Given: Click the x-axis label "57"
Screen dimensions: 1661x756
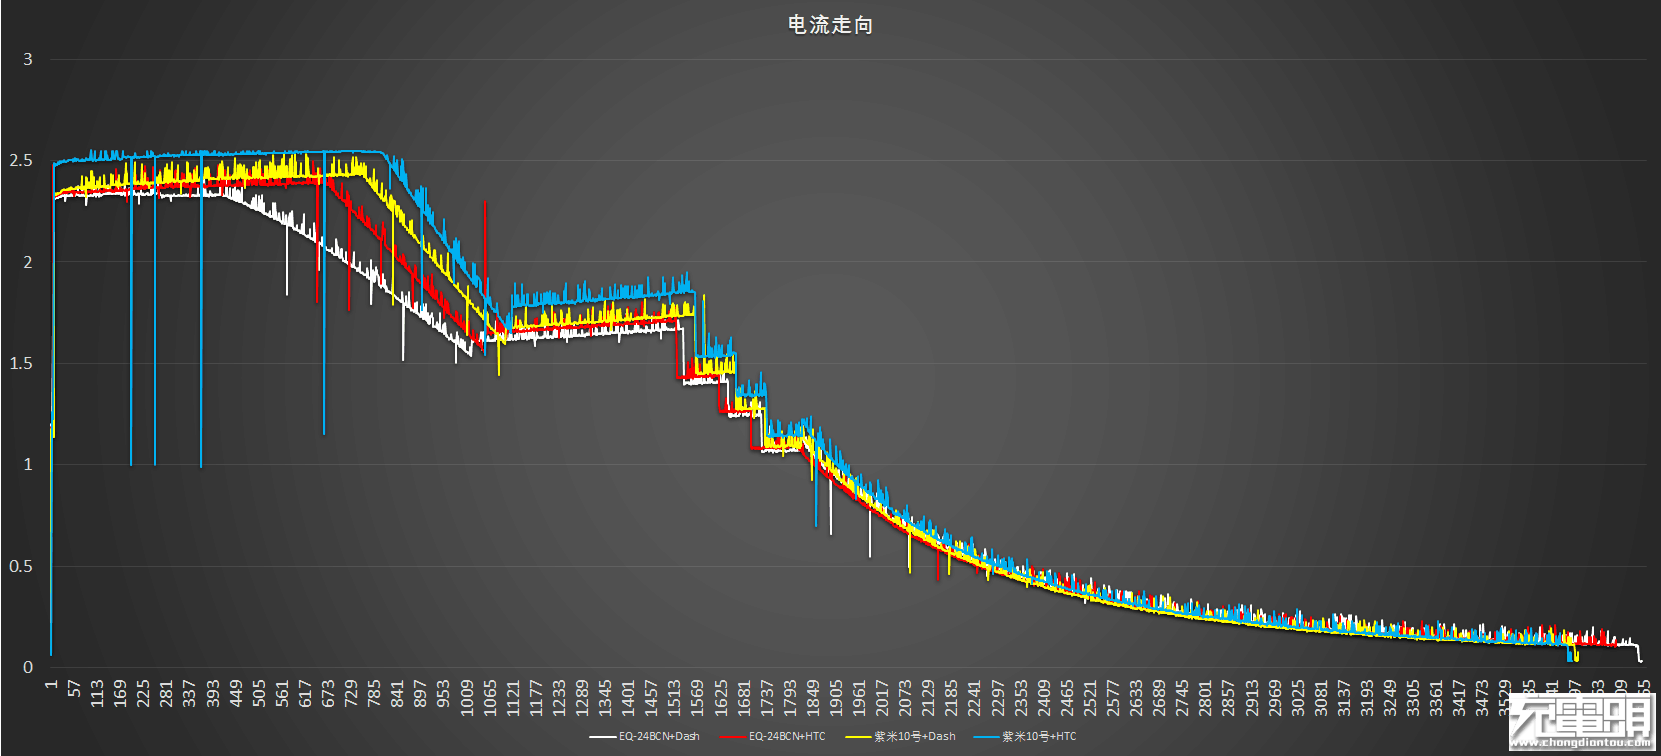Looking at the screenshot, I should 74,689.
